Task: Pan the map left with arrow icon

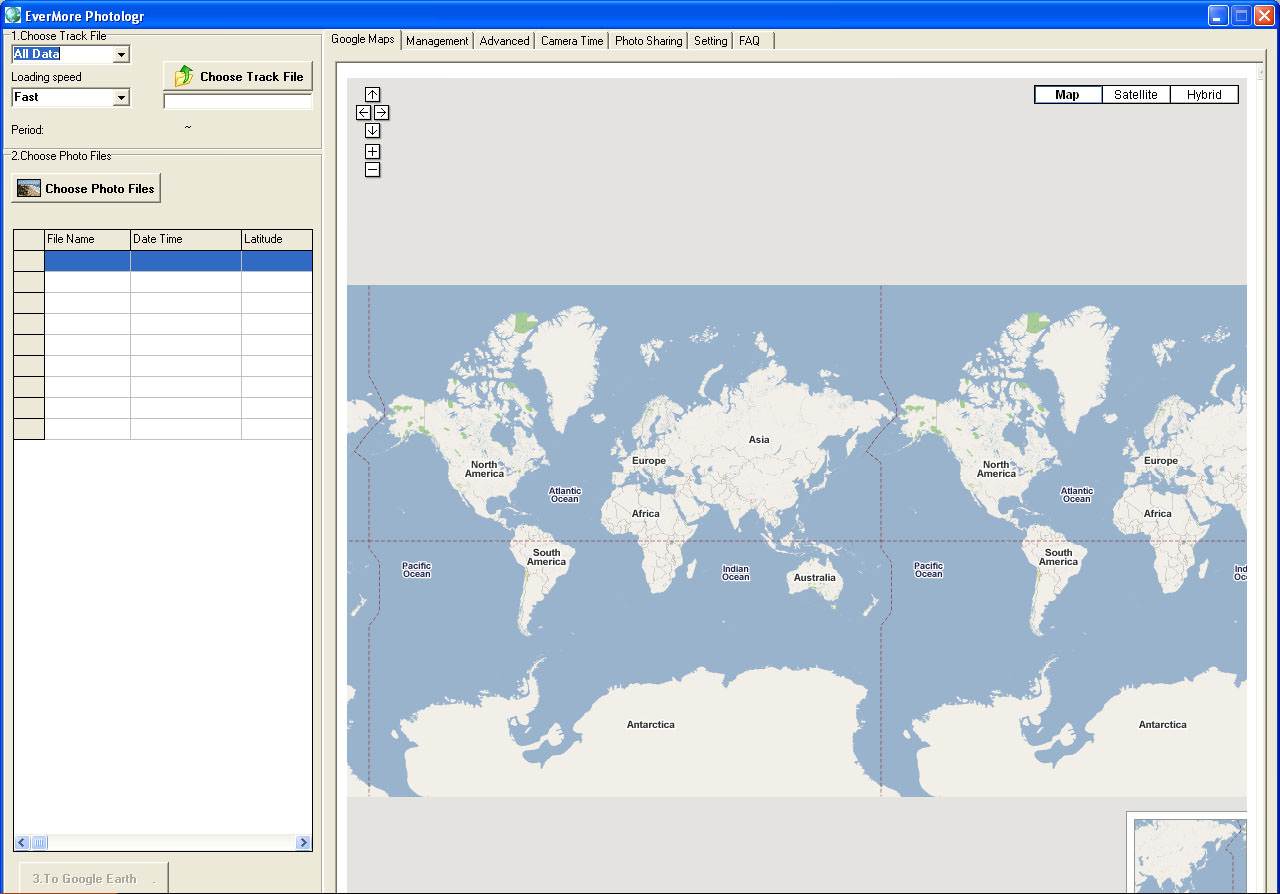Action: click(363, 113)
